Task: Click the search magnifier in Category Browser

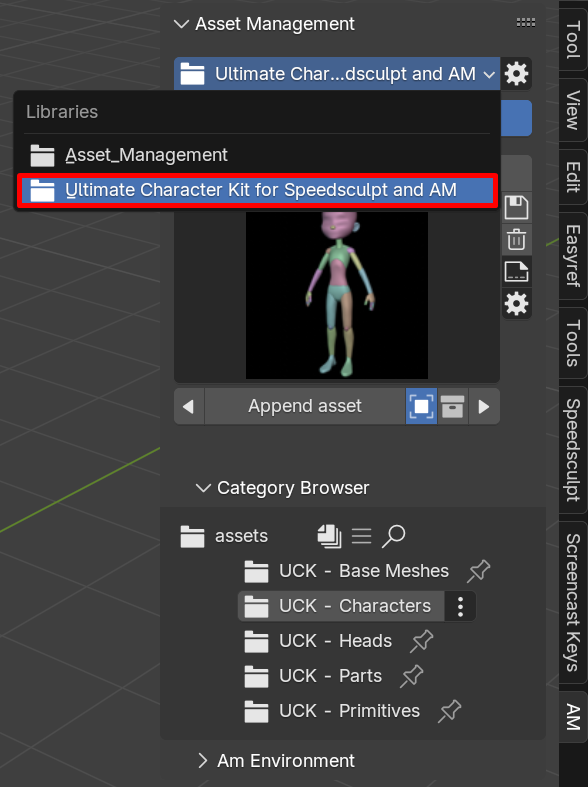Action: coord(393,536)
